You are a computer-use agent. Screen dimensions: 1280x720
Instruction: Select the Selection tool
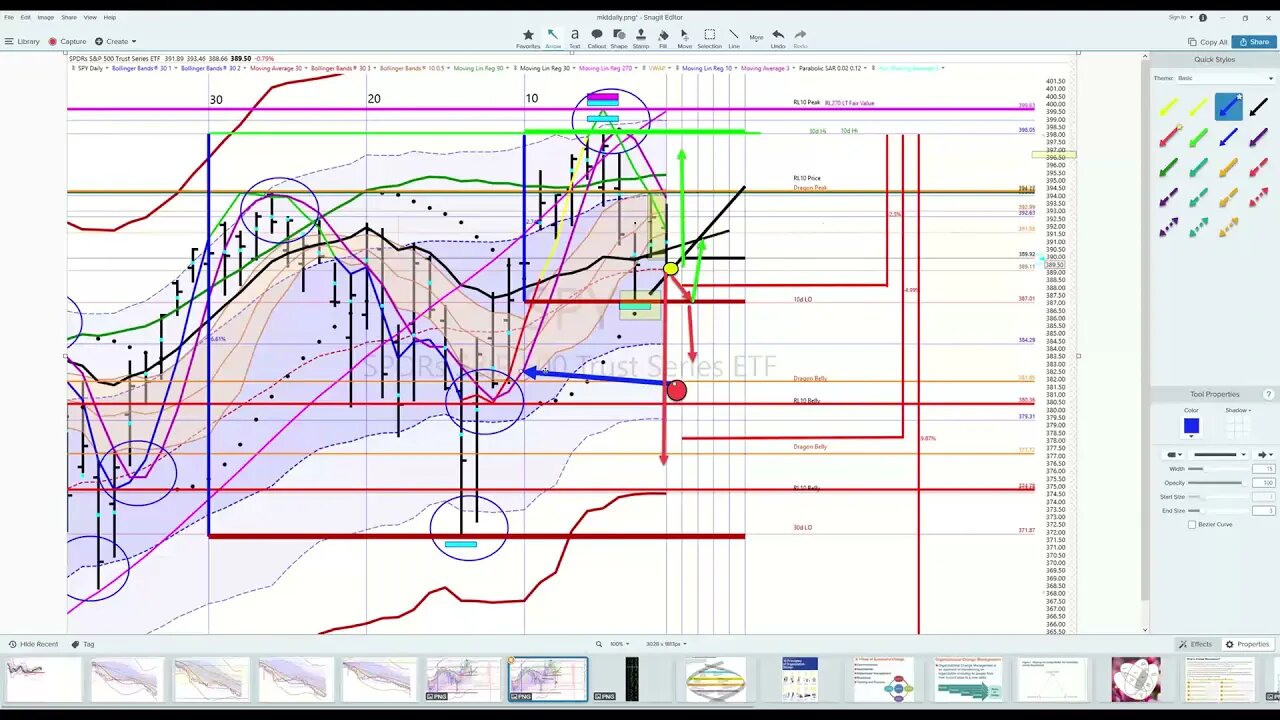[709, 39]
